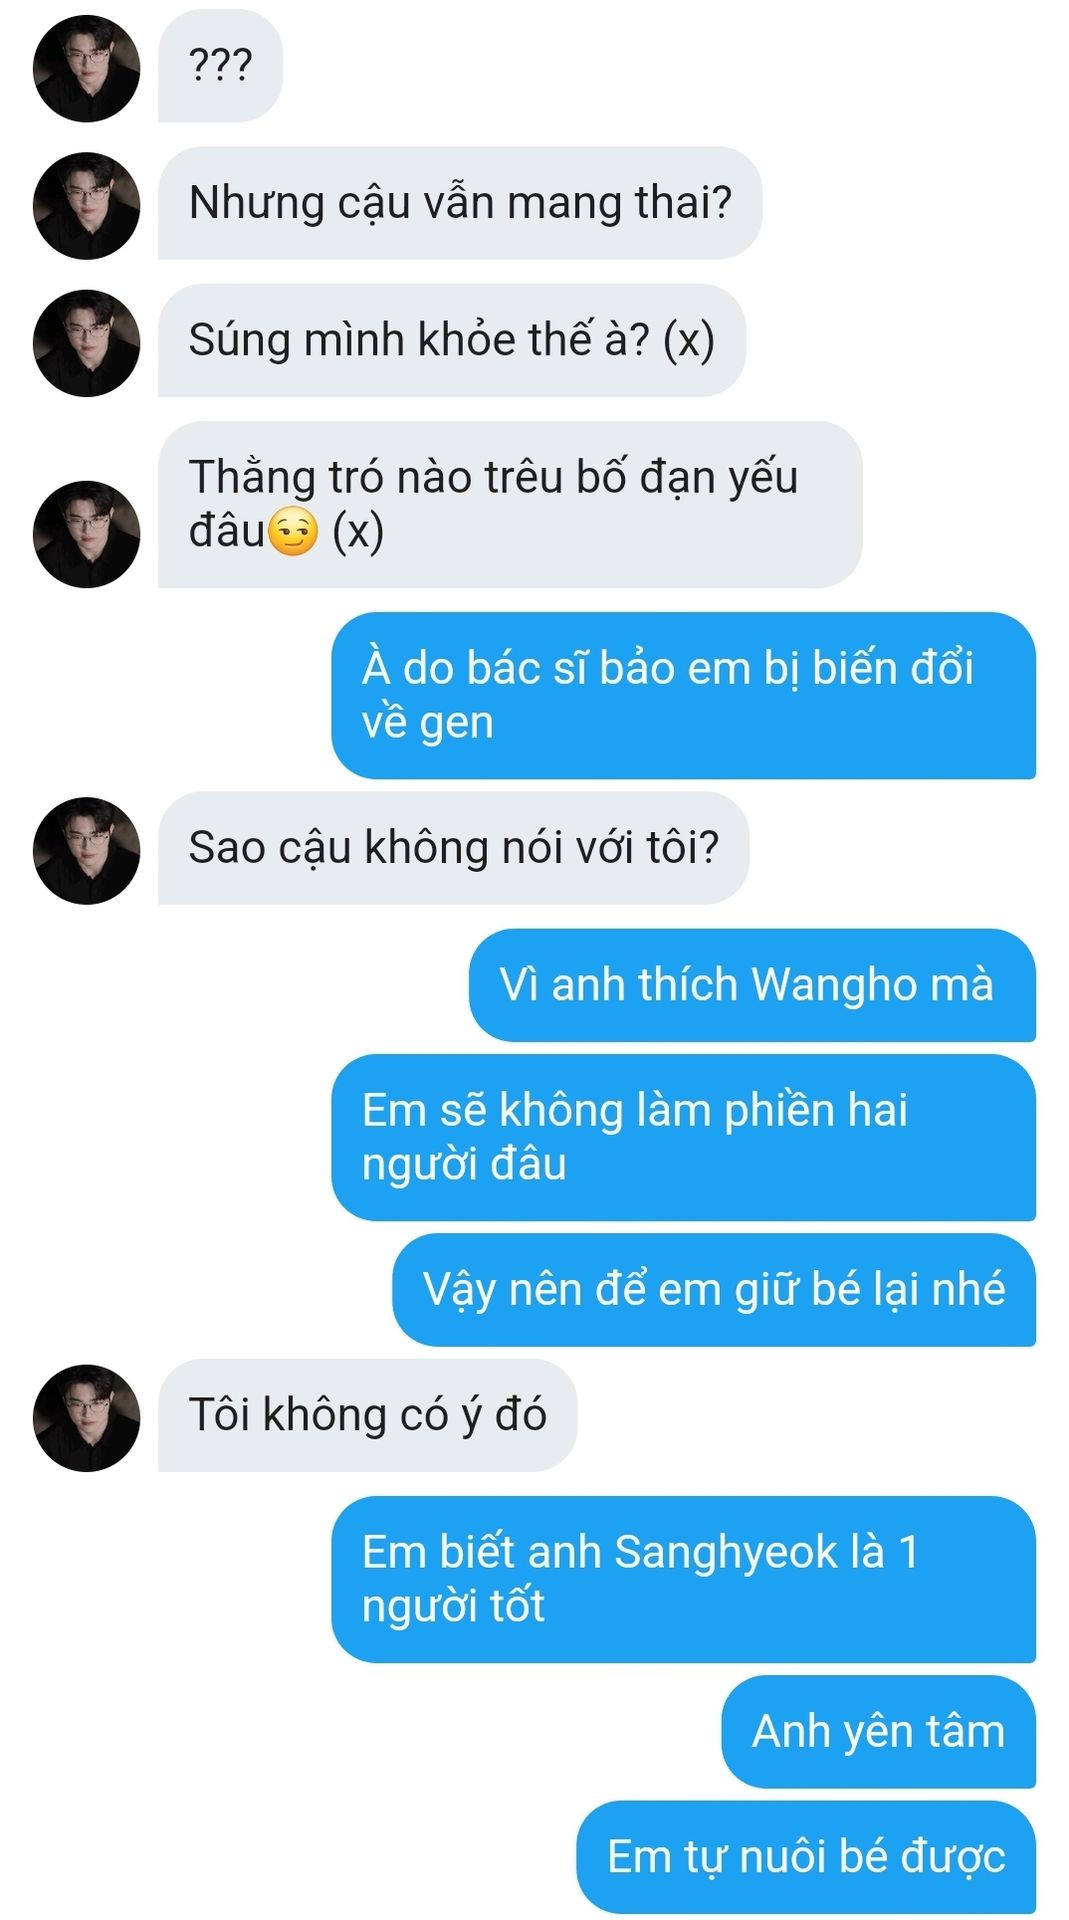1069x1920 pixels.
Task: Select message 'Sao cậu không nói với tôi?'
Action: point(453,848)
